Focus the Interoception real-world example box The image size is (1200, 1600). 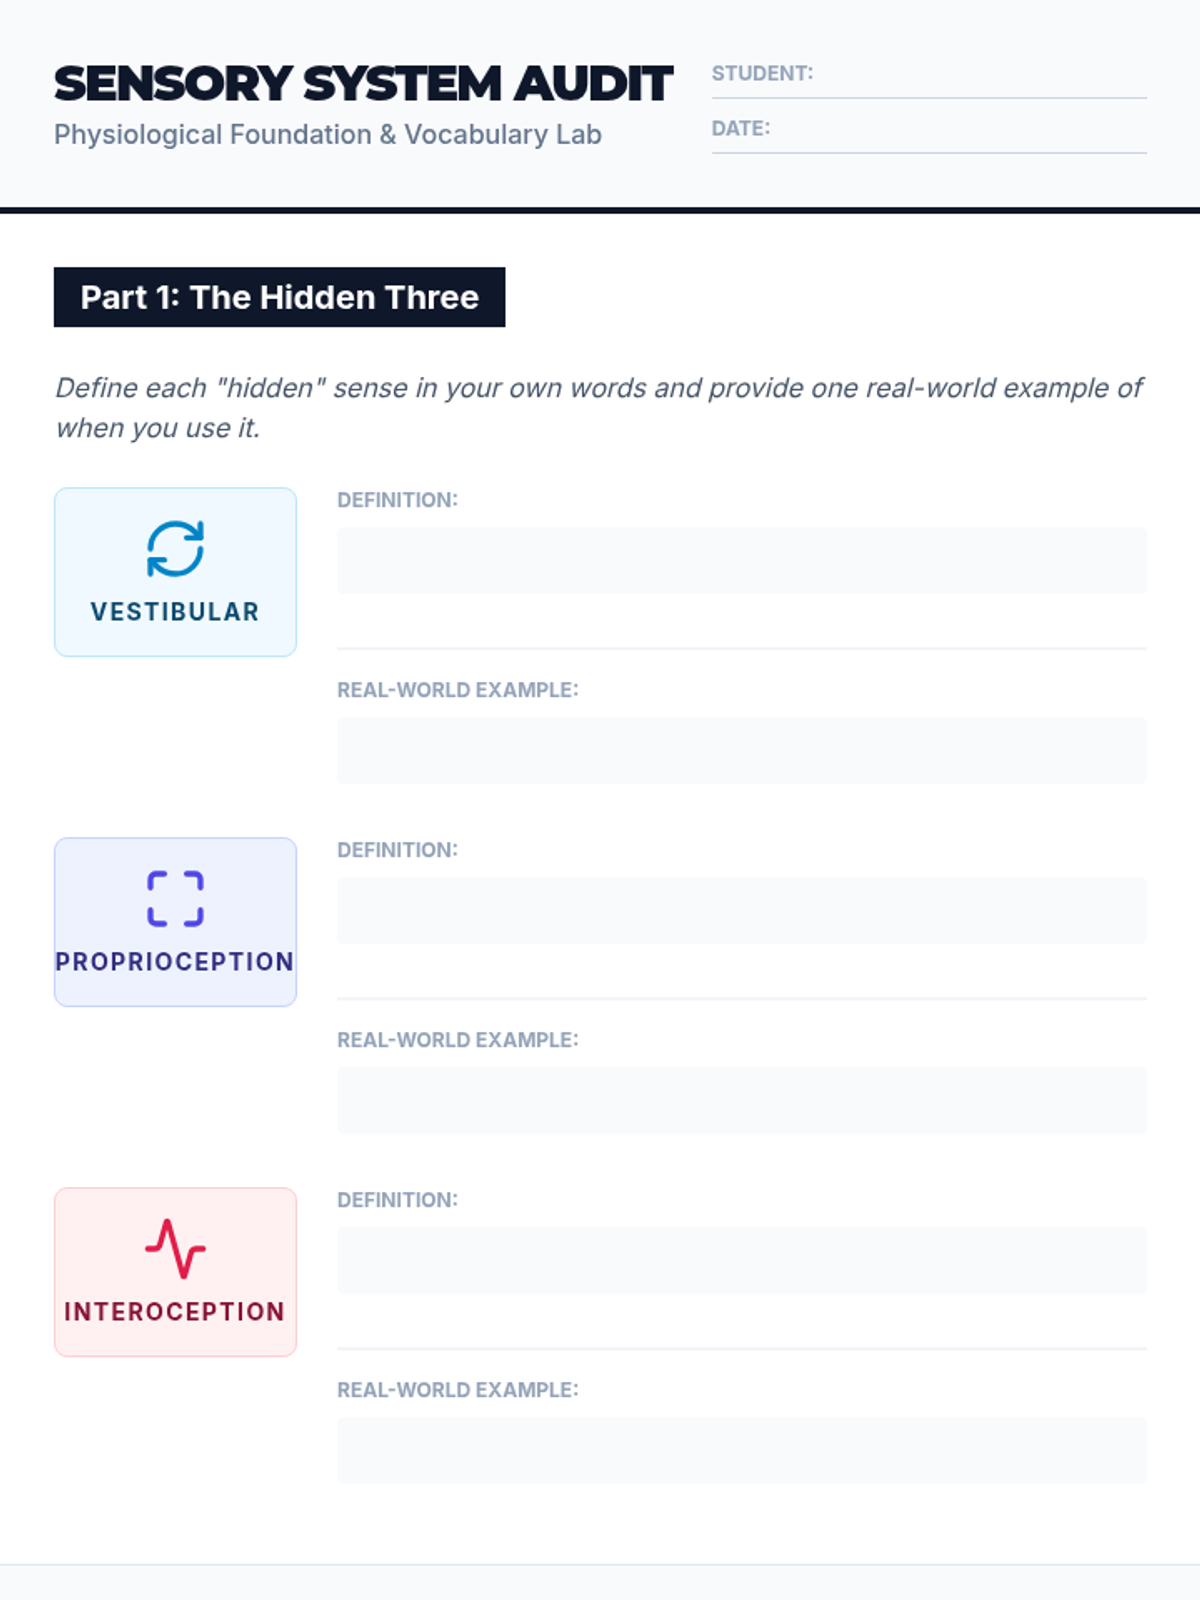point(742,1451)
